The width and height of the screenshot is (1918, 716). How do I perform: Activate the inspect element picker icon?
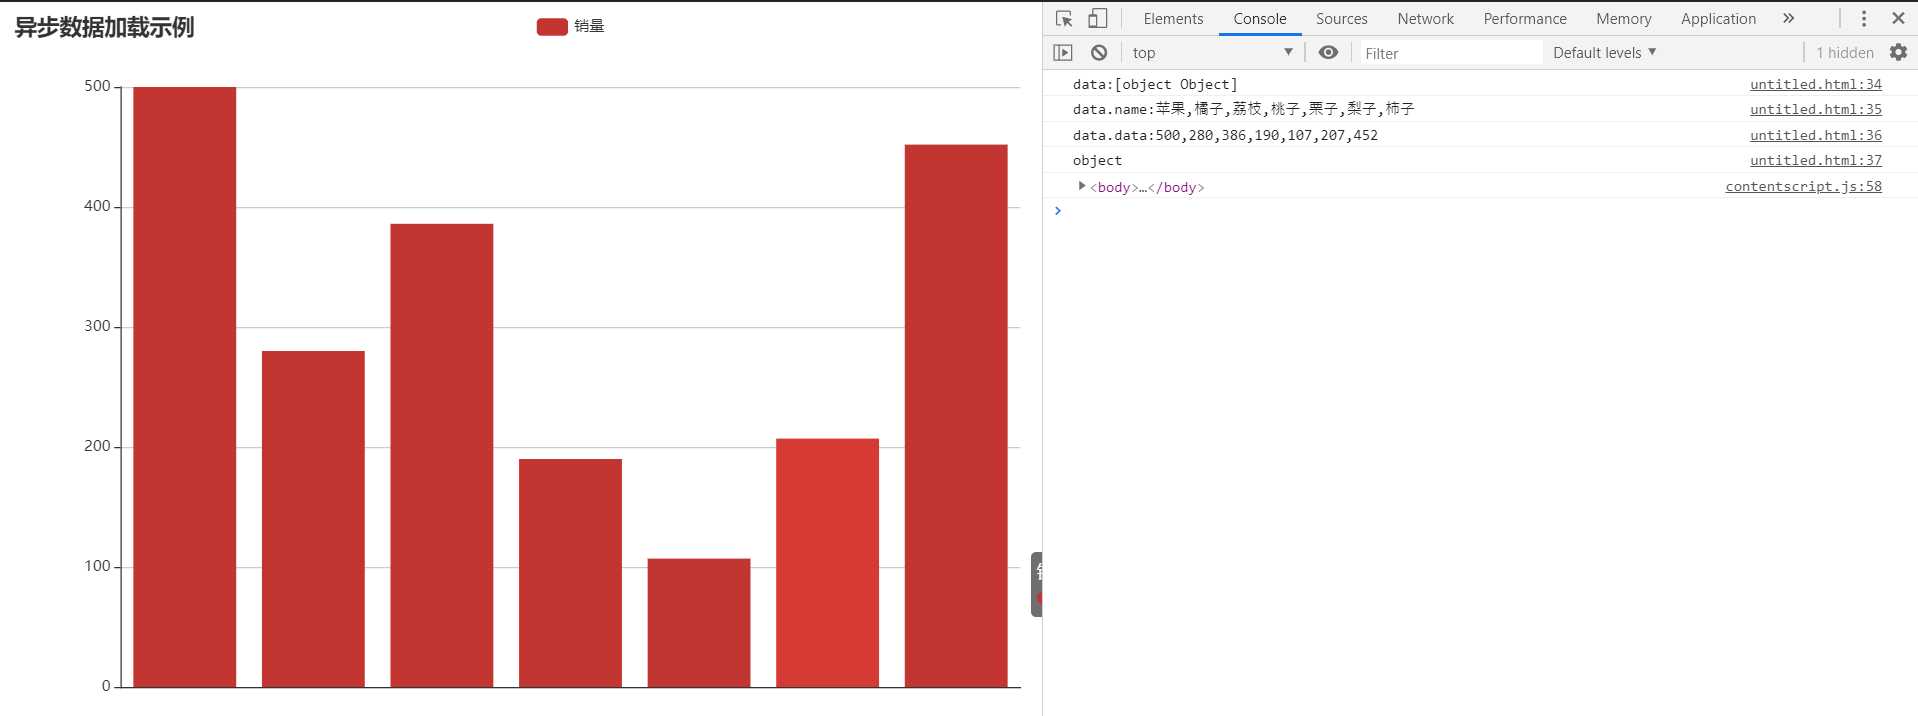[1064, 19]
